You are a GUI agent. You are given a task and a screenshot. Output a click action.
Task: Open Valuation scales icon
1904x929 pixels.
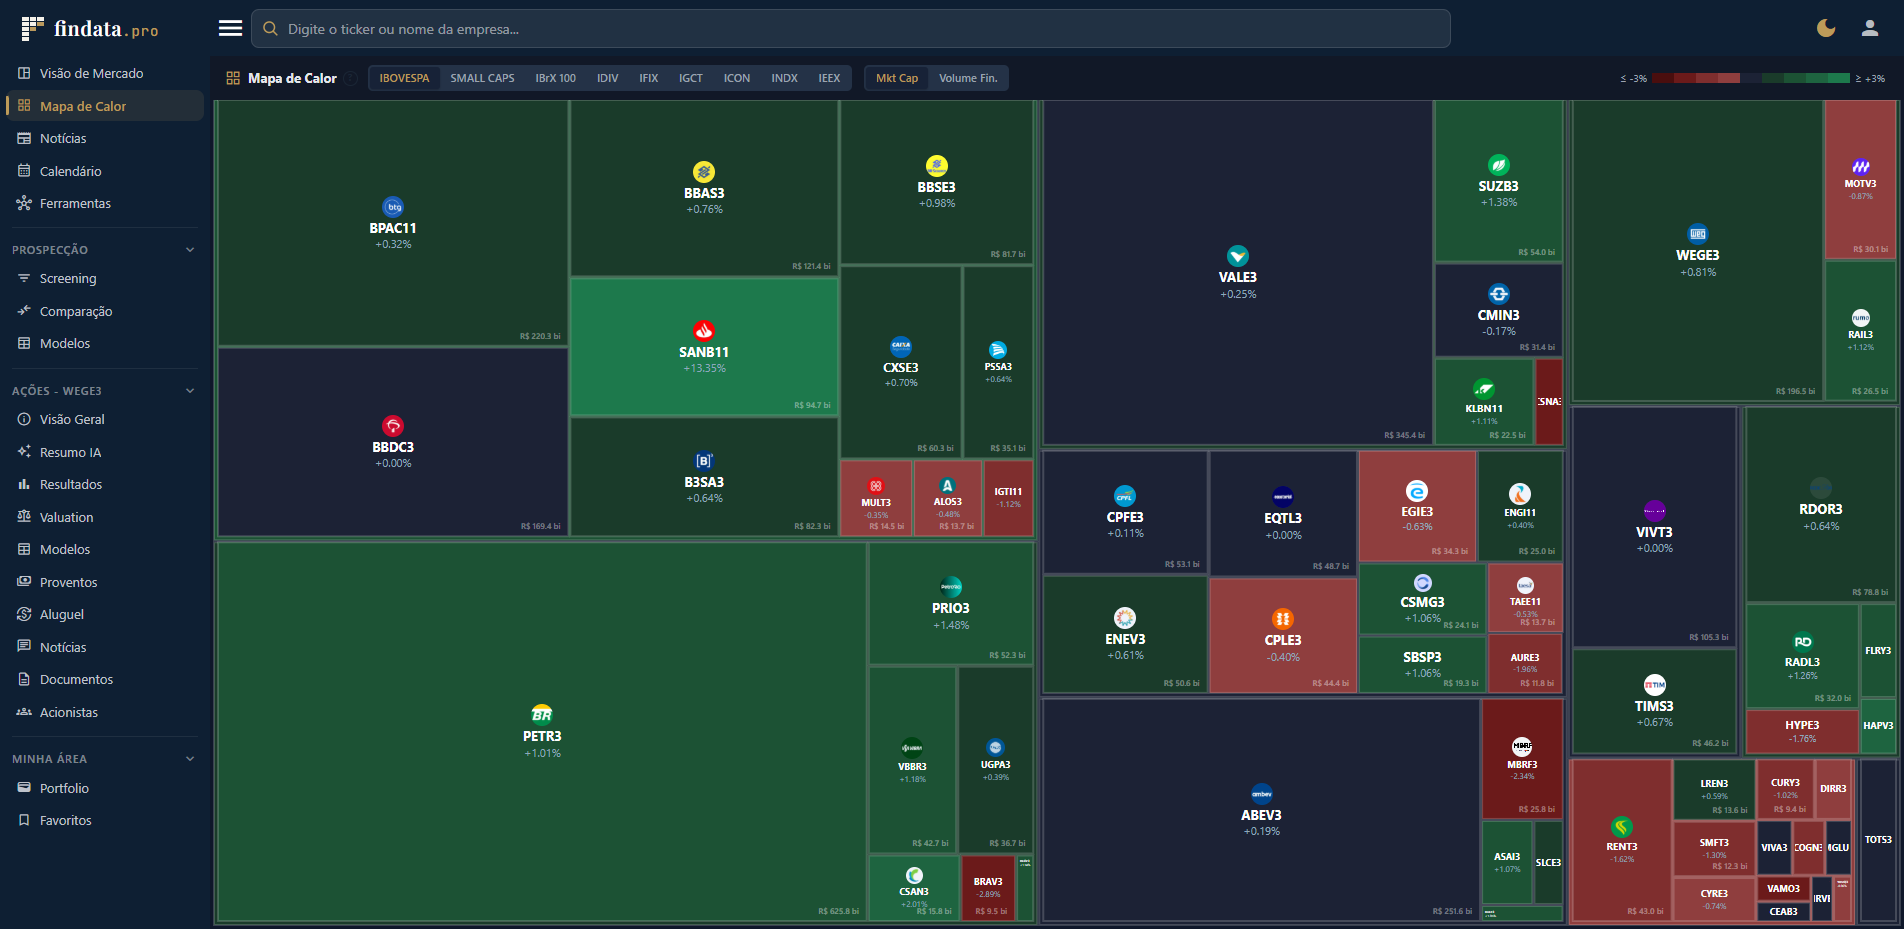tap(24, 517)
